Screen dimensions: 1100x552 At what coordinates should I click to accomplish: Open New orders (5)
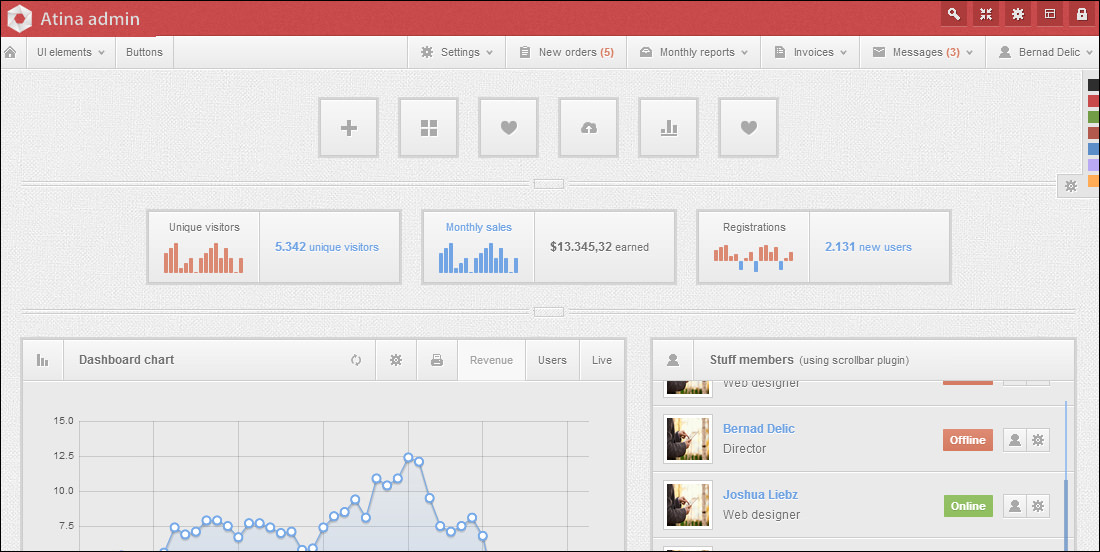[x=566, y=53]
